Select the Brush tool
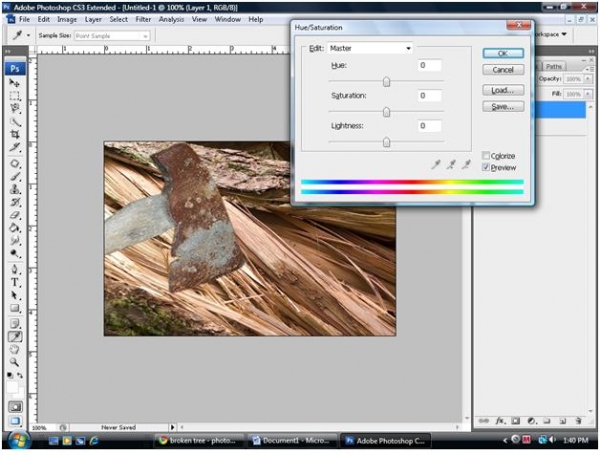 [x=15, y=176]
